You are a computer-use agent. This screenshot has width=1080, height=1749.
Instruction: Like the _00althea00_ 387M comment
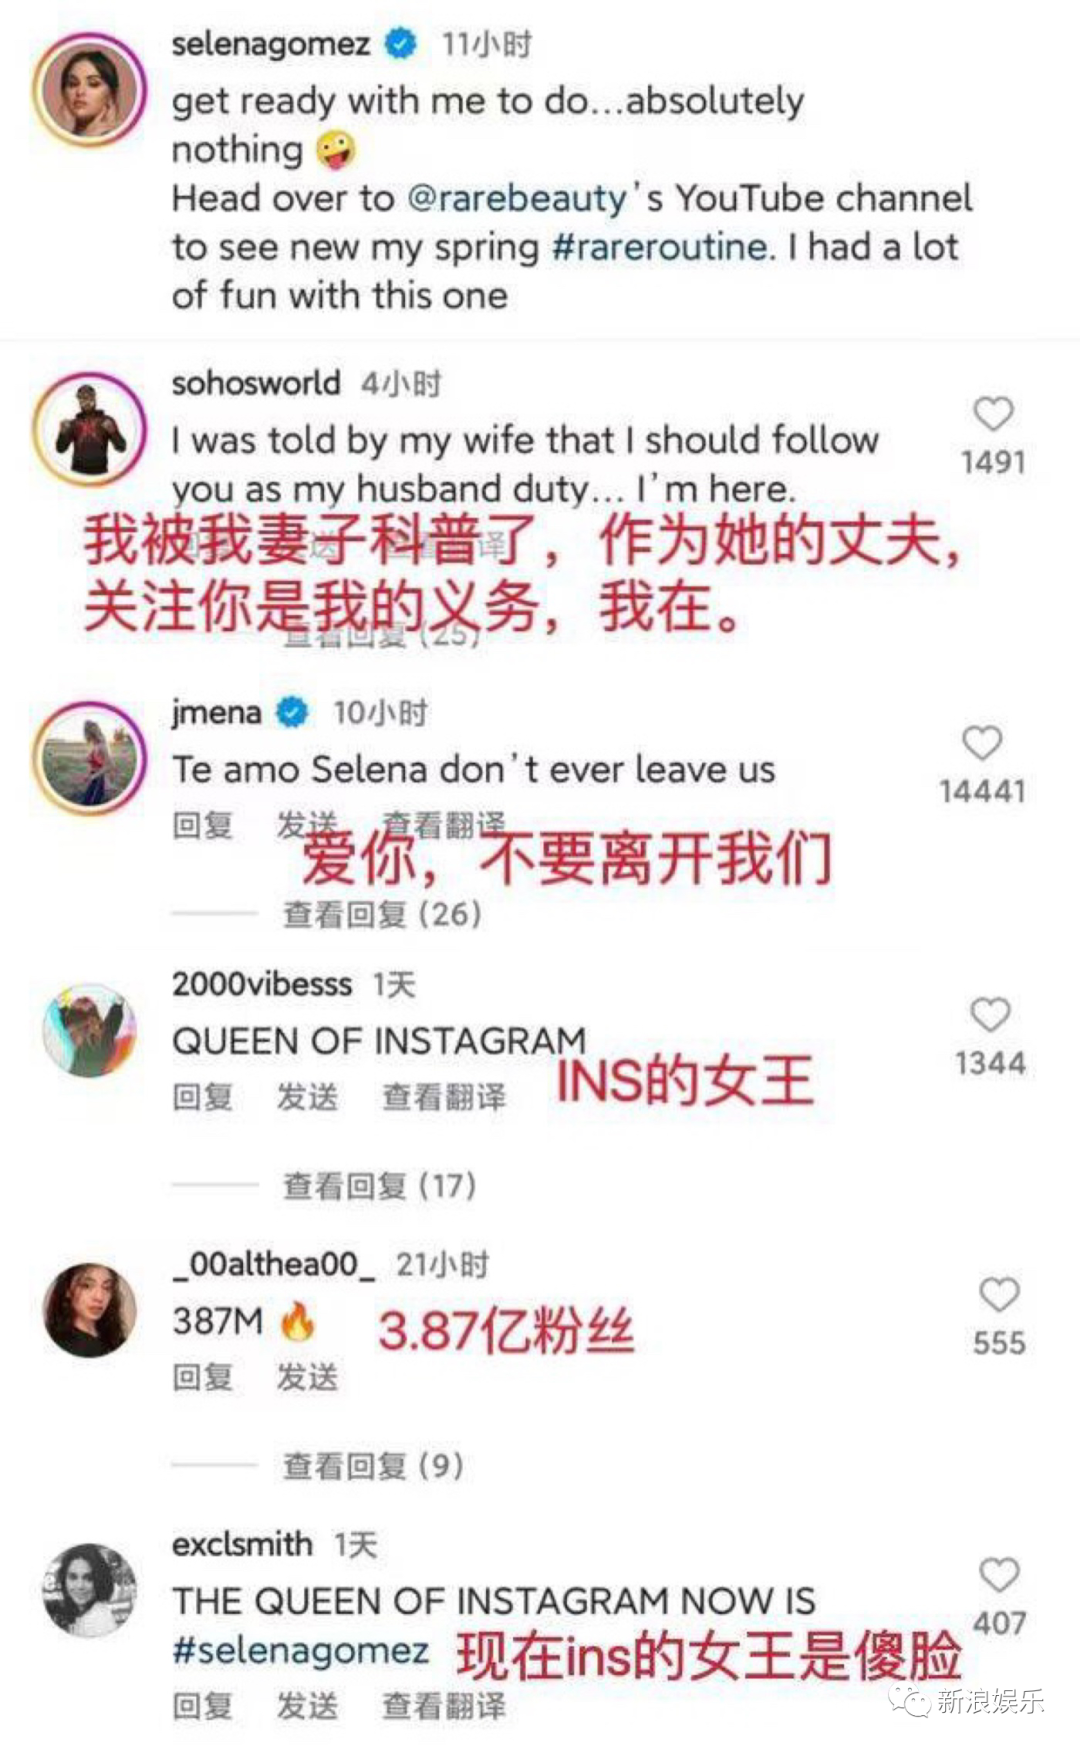pos(999,1294)
